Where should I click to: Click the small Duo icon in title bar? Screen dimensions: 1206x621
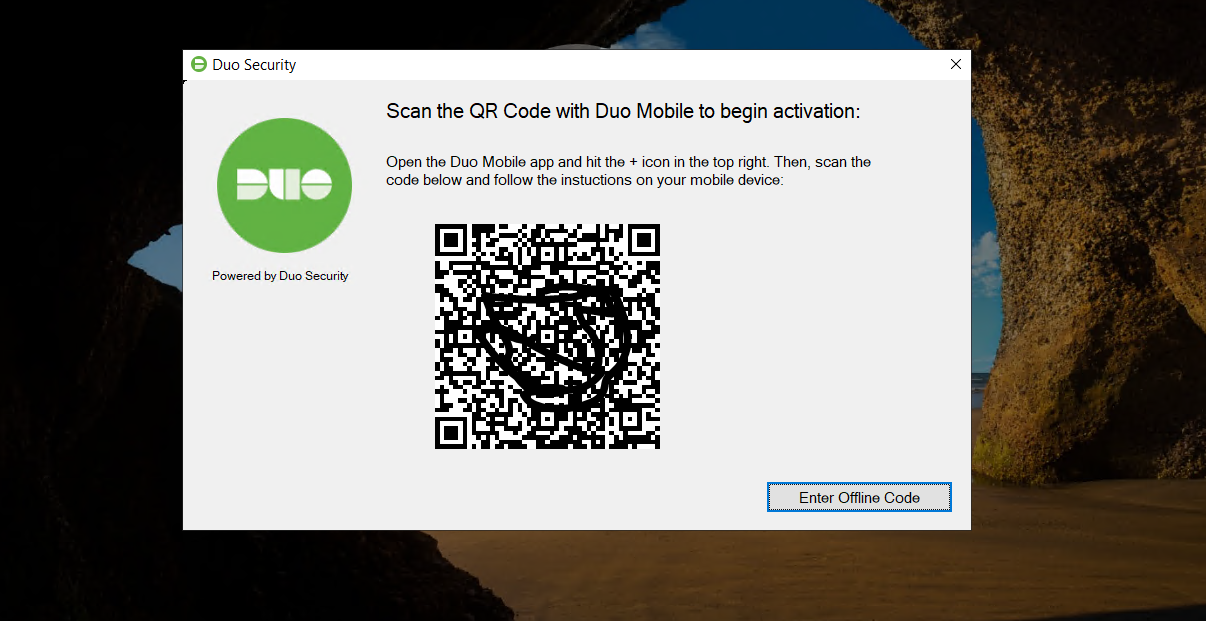(x=199, y=65)
